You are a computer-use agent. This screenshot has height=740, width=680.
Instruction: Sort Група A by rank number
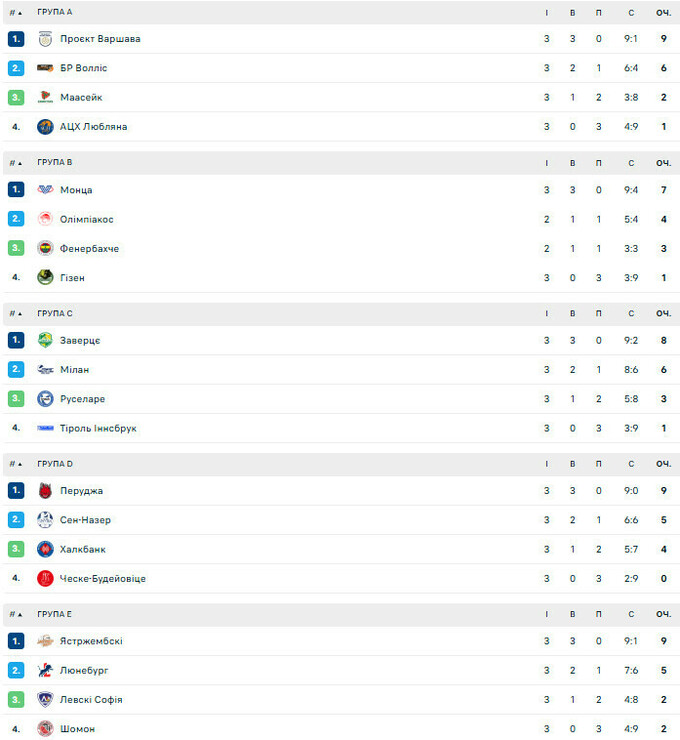coord(16,12)
